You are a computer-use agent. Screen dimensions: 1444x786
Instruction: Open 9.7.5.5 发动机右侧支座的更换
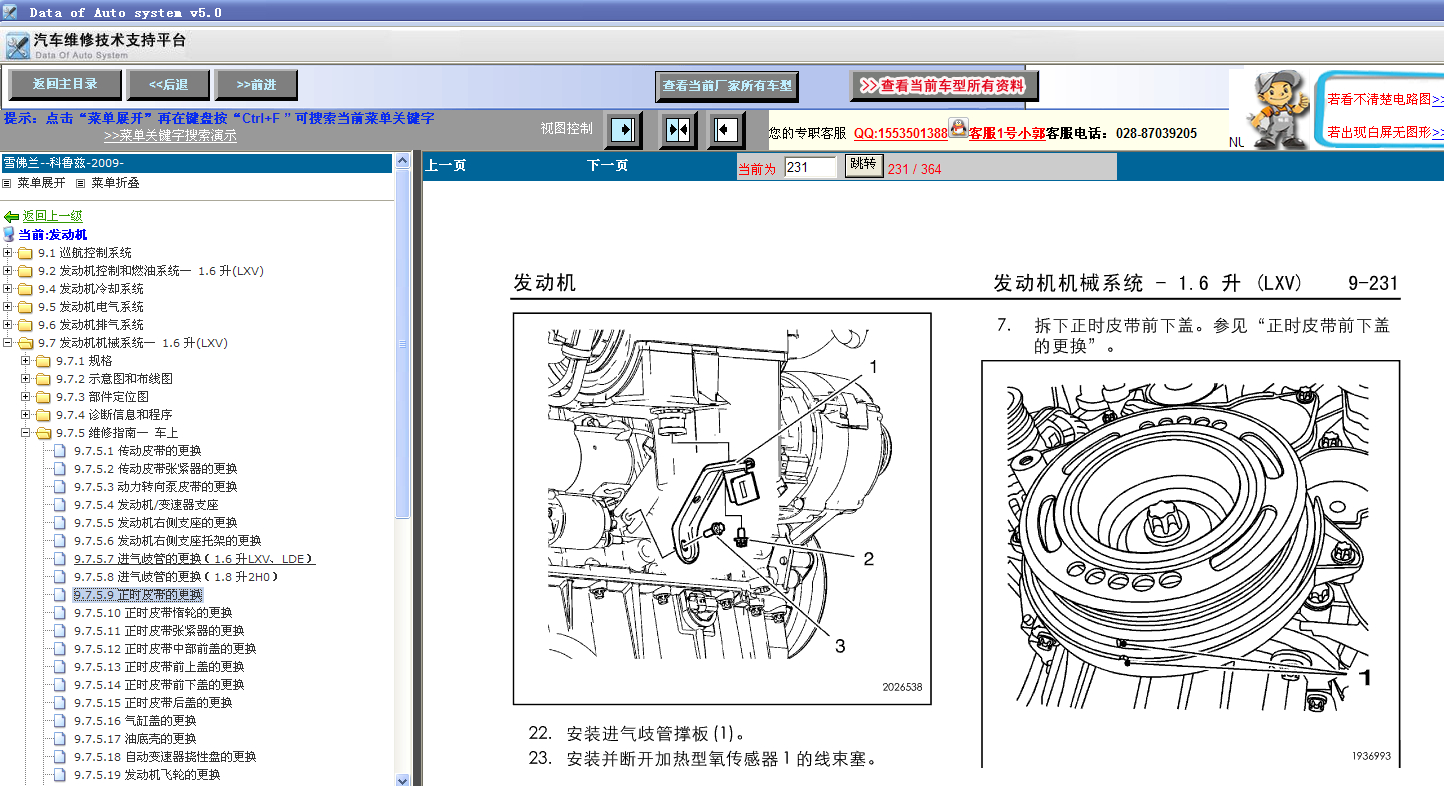coord(155,523)
